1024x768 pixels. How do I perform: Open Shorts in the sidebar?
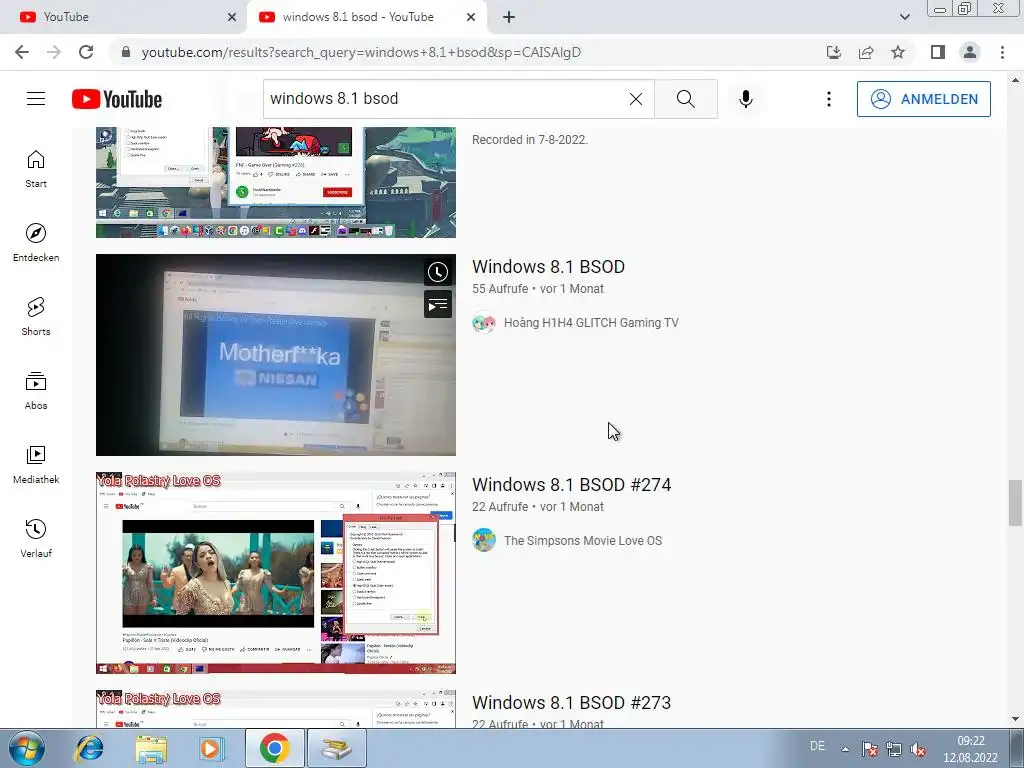[x=36, y=317]
